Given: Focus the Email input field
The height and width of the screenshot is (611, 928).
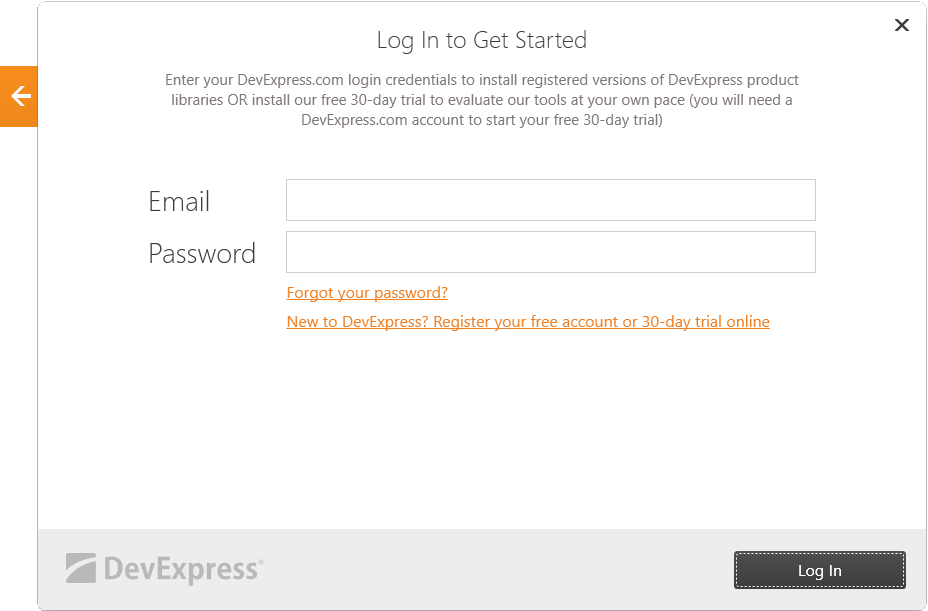Looking at the screenshot, I should coord(550,200).
